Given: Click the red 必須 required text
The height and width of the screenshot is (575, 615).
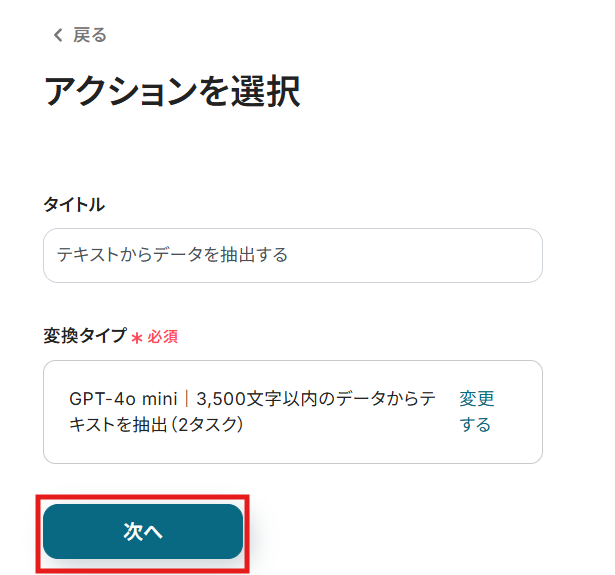Looking at the screenshot, I should (162, 337).
